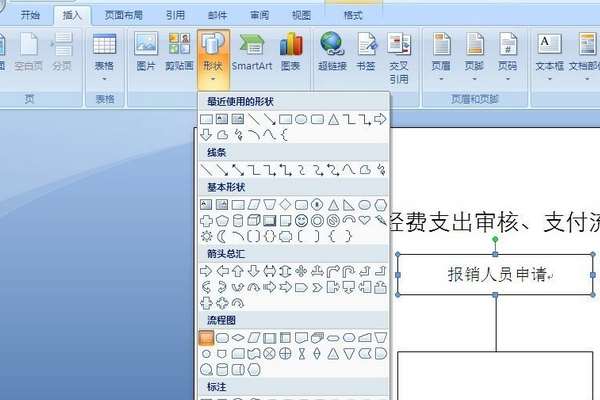
Task: Click the 页码 page number icon
Action: [508, 44]
